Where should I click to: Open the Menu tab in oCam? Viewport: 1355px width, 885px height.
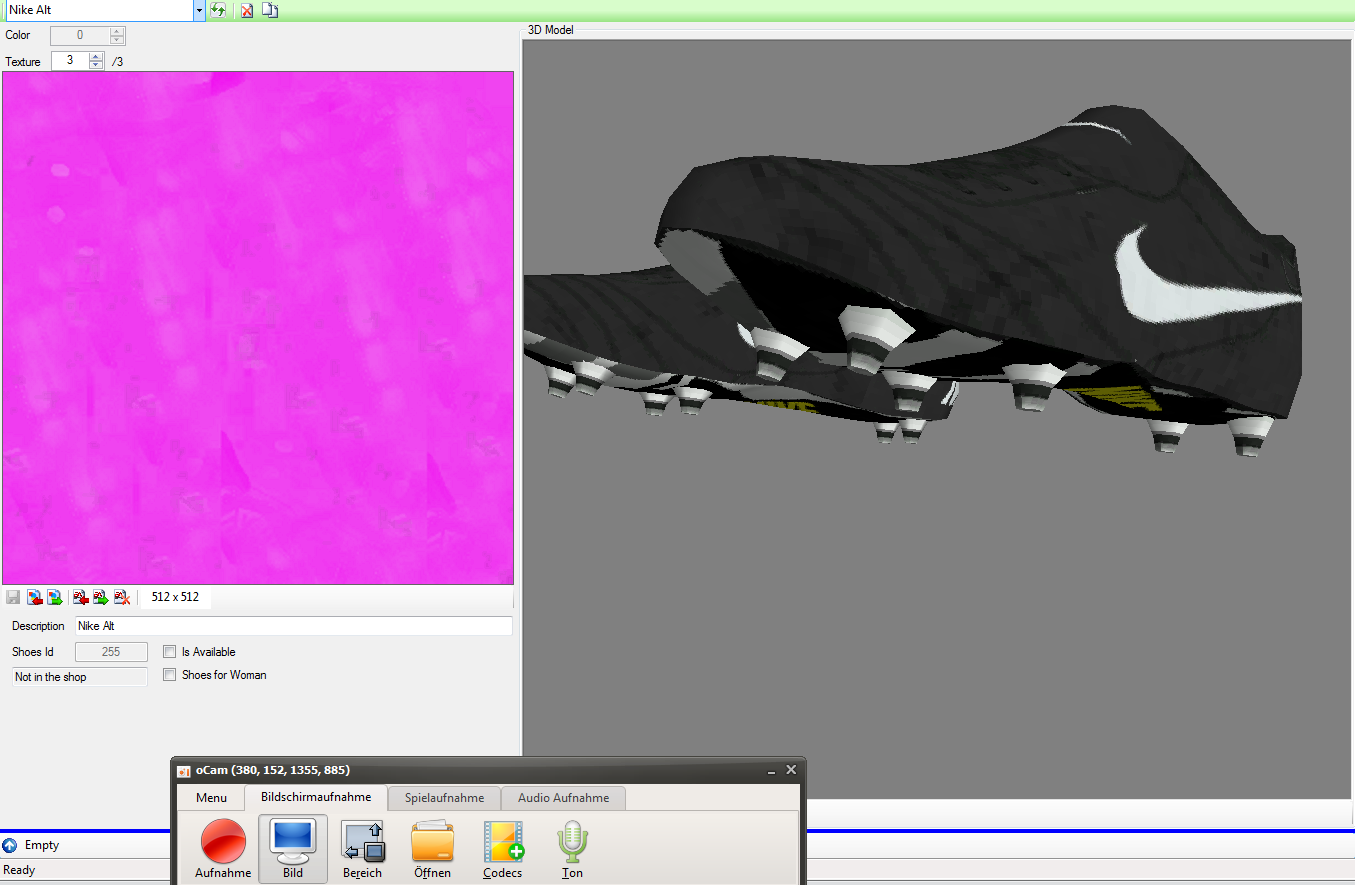pyautogui.click(x=211, y=798)
